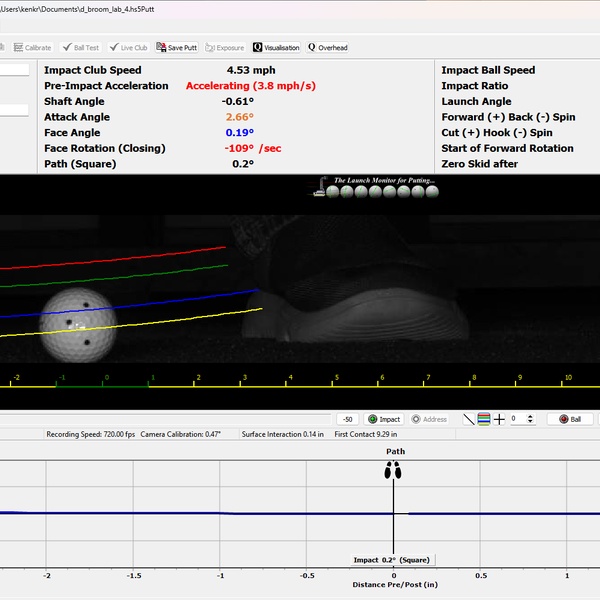Click the footprints Path marker on graph

[x=394, y=469]
